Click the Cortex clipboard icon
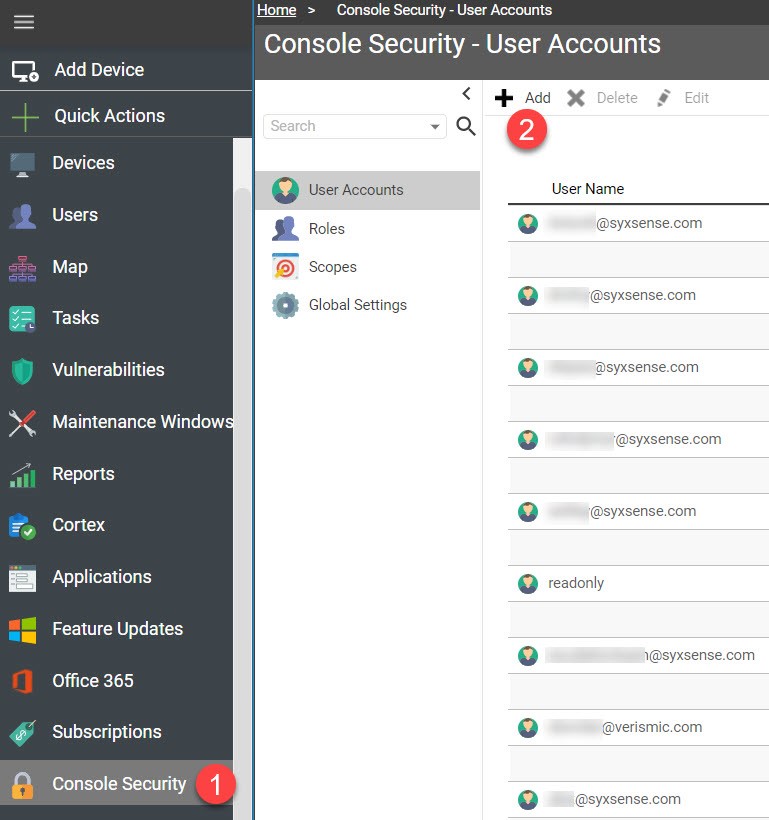The width and height of the screenshot is (769, 820). (22, 526)
